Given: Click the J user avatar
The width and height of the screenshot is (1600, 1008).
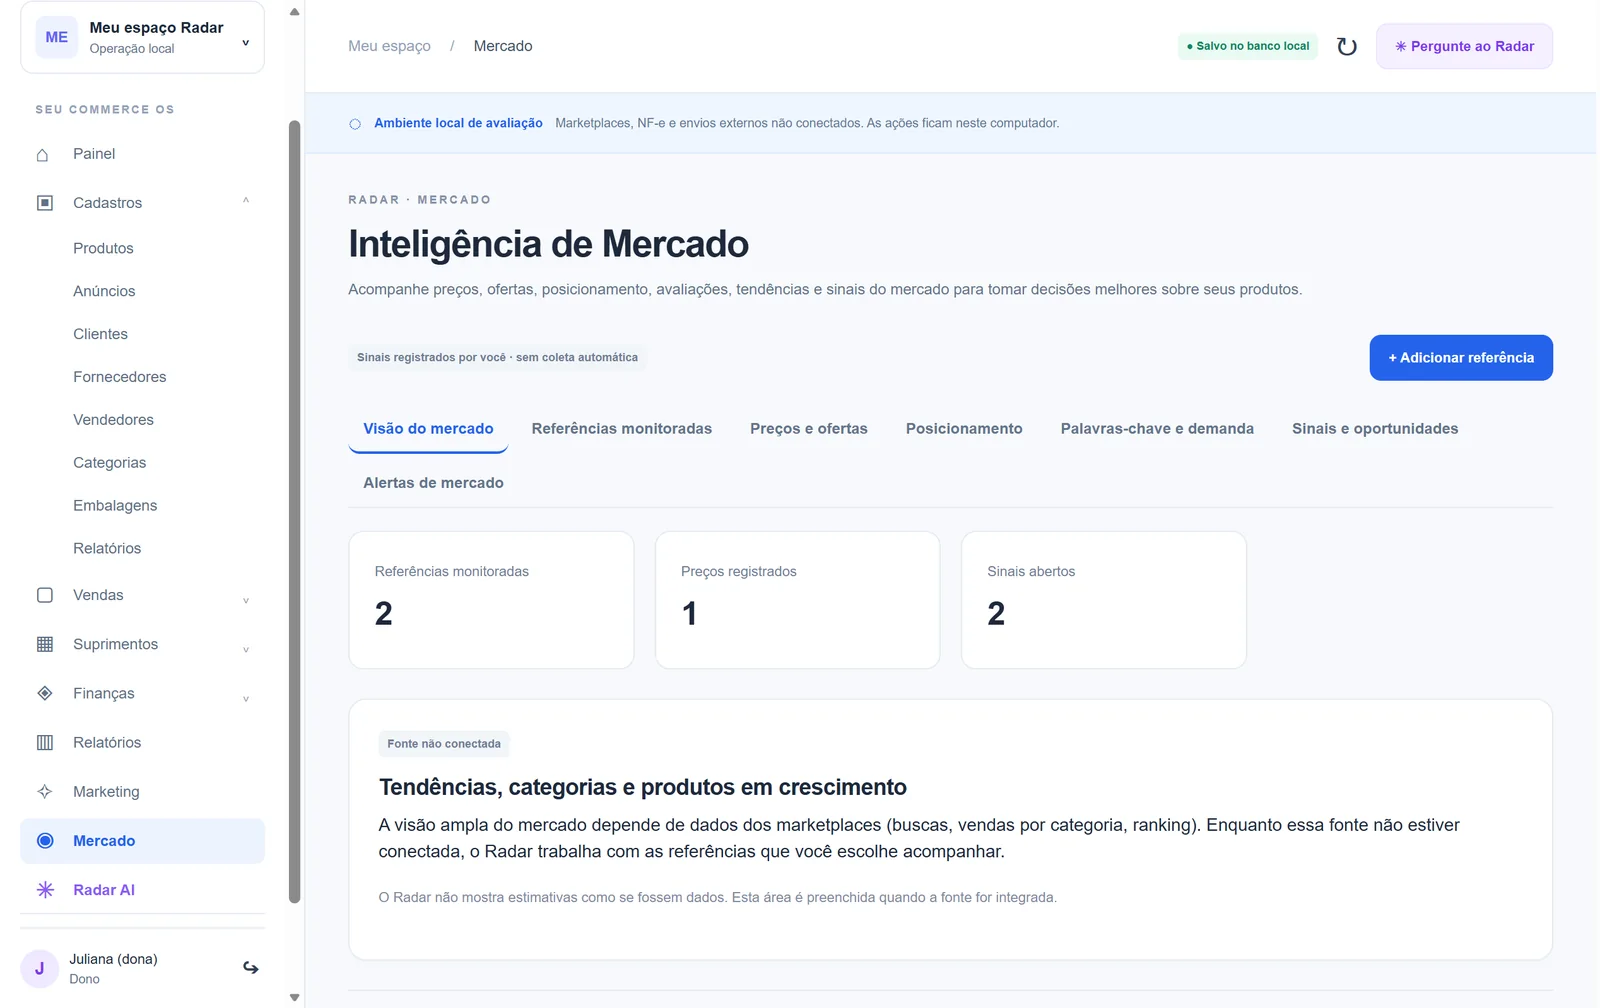Looking at the screenshot, I should click(x=40, y=969).
